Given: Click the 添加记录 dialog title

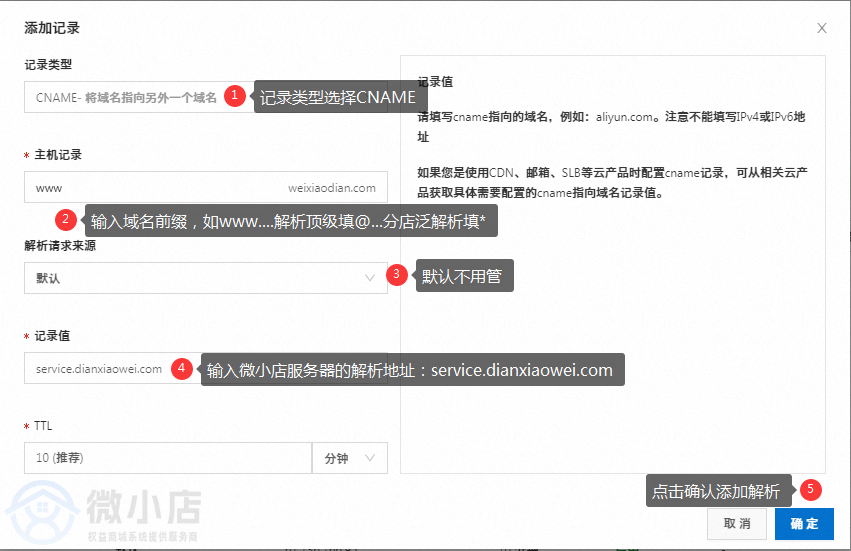Looking at the screenshot, I should (52, 28).
